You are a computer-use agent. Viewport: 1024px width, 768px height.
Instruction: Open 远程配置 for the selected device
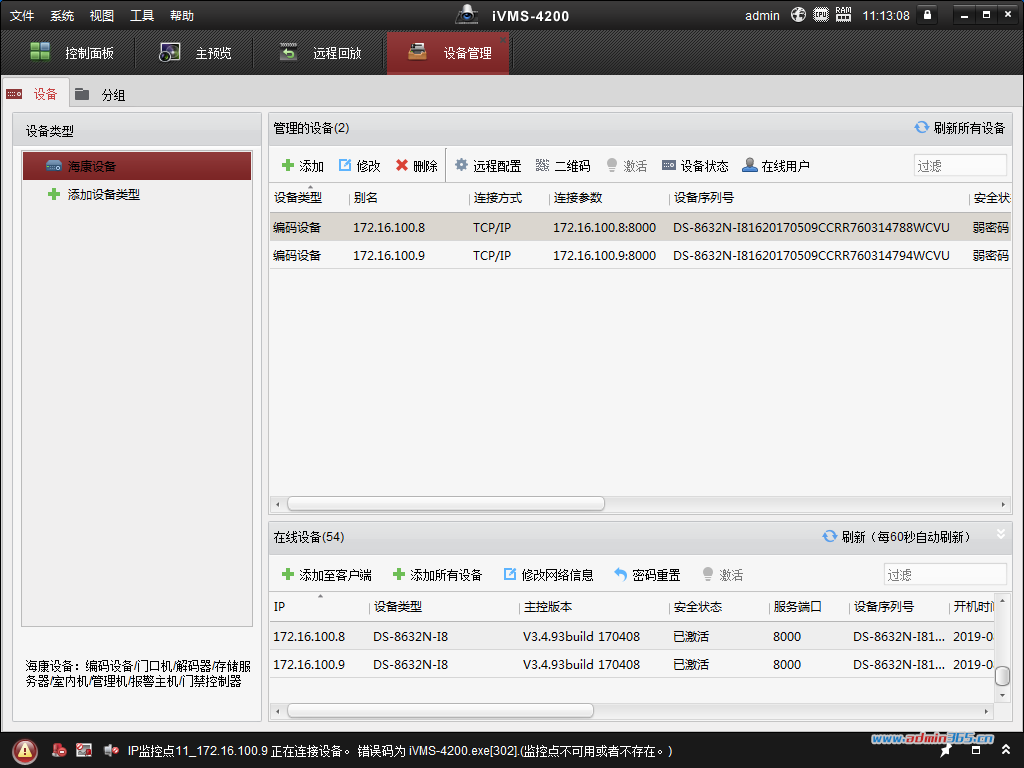[x=488, y=166]
